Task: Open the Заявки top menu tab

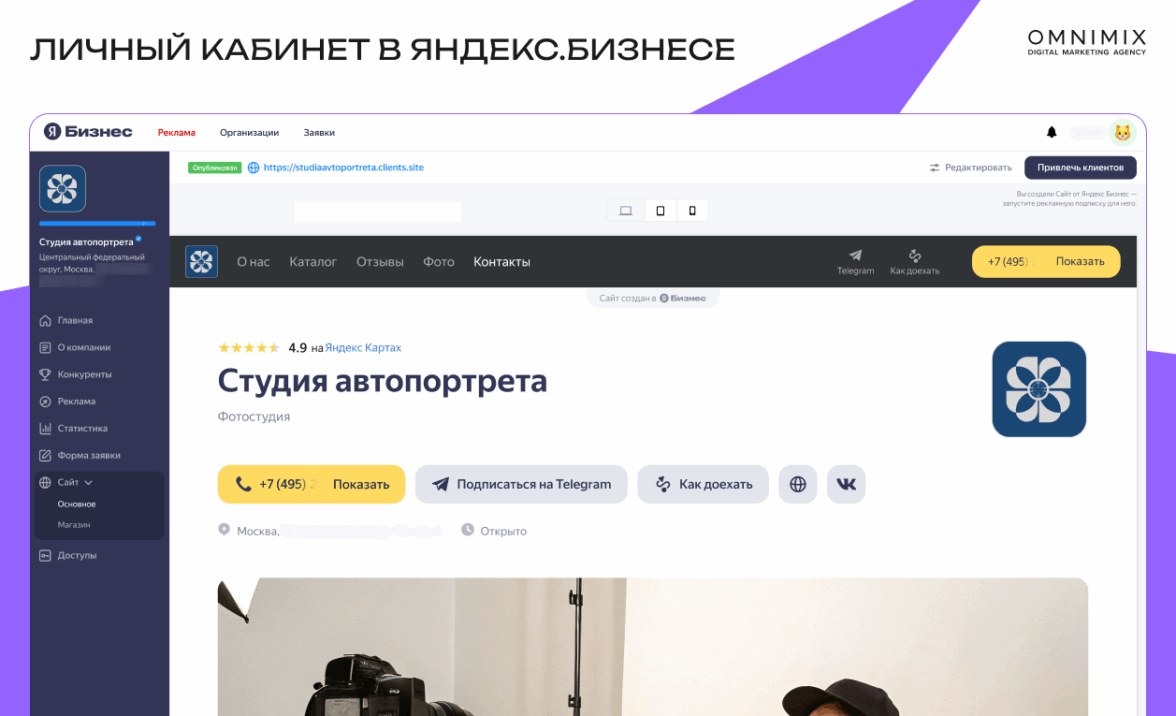Action: pyautogui.click(x=319, y=133)
